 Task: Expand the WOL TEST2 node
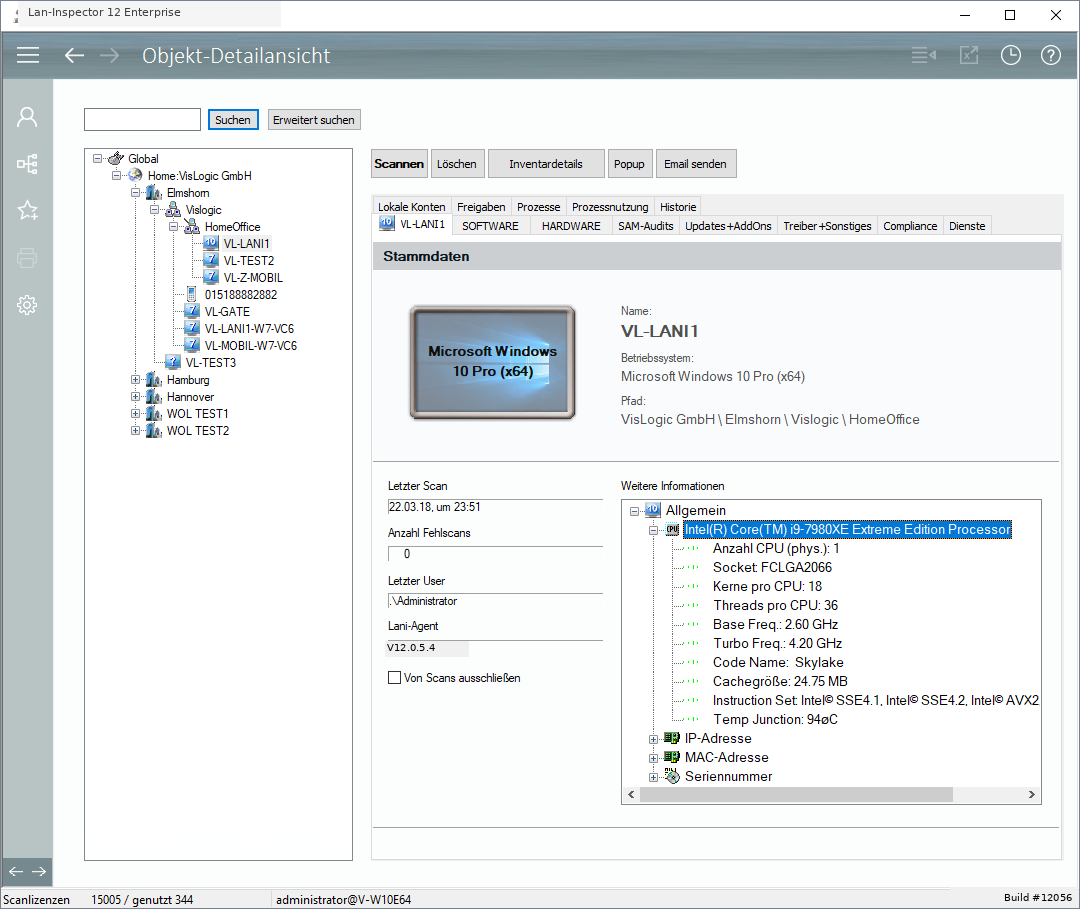point(136,430)
